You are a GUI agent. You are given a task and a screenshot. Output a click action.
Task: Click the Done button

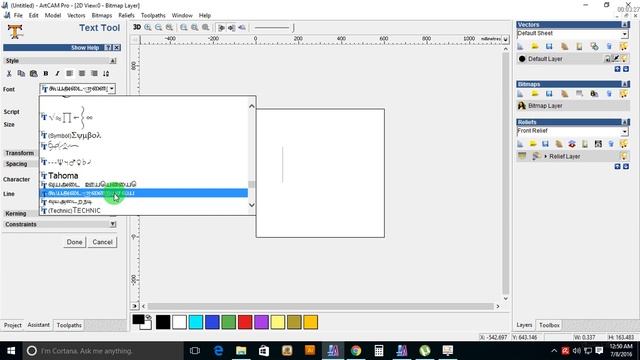click(x=74, y=242)
